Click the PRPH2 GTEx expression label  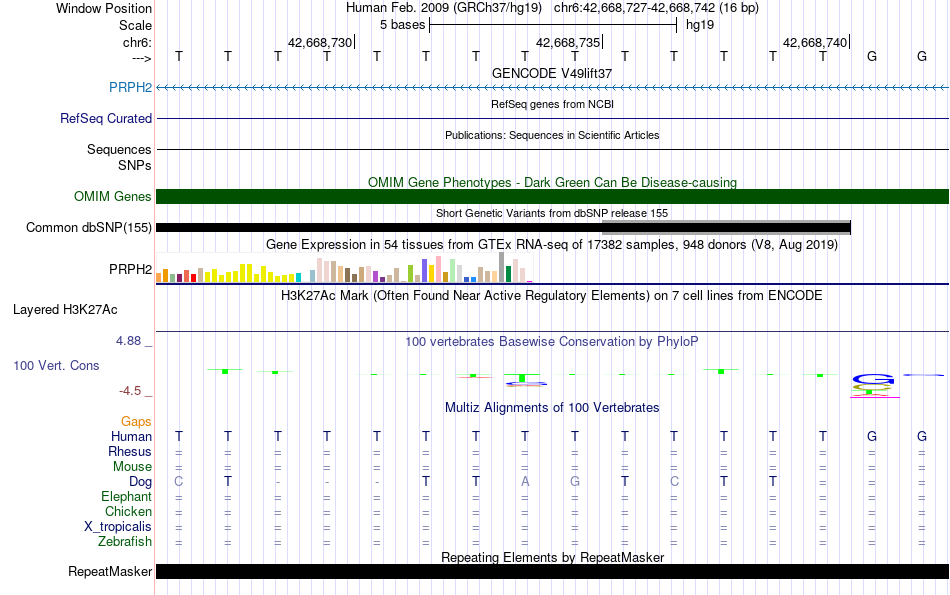pos(130,269)
